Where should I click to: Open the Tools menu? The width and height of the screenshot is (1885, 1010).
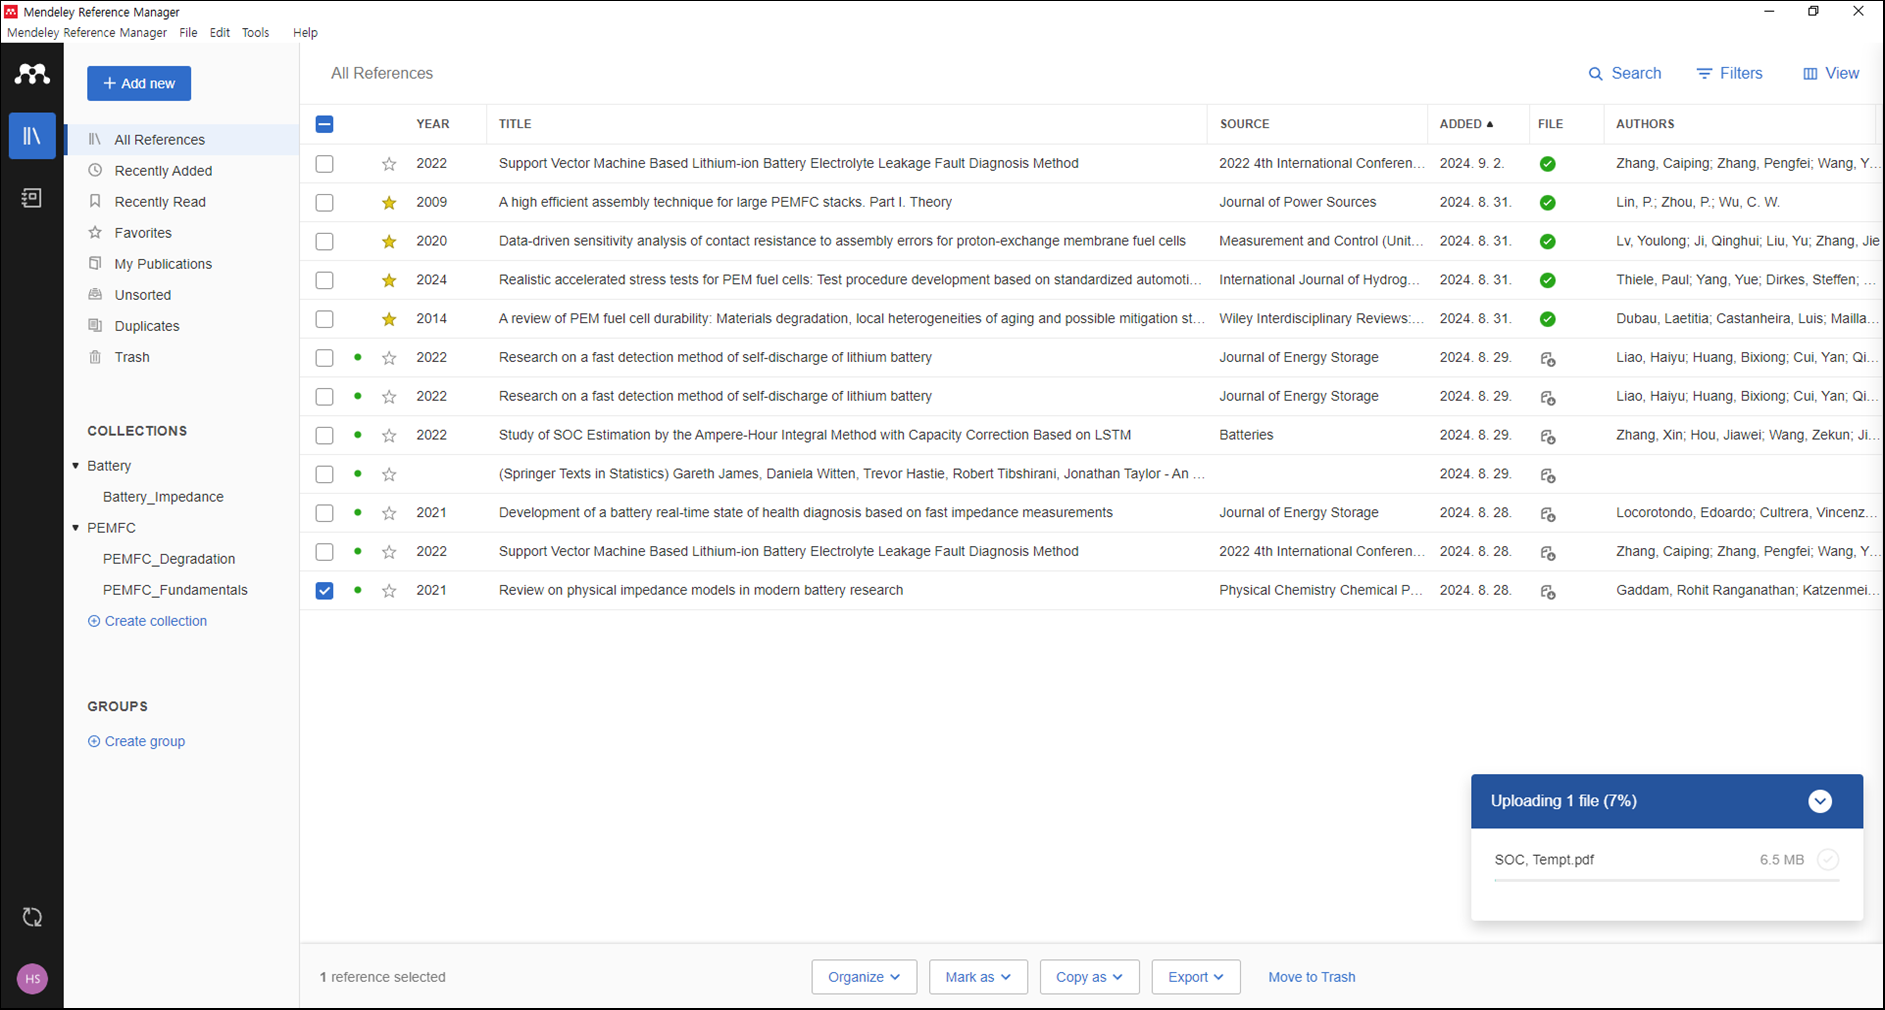click(x=256, y=33)
